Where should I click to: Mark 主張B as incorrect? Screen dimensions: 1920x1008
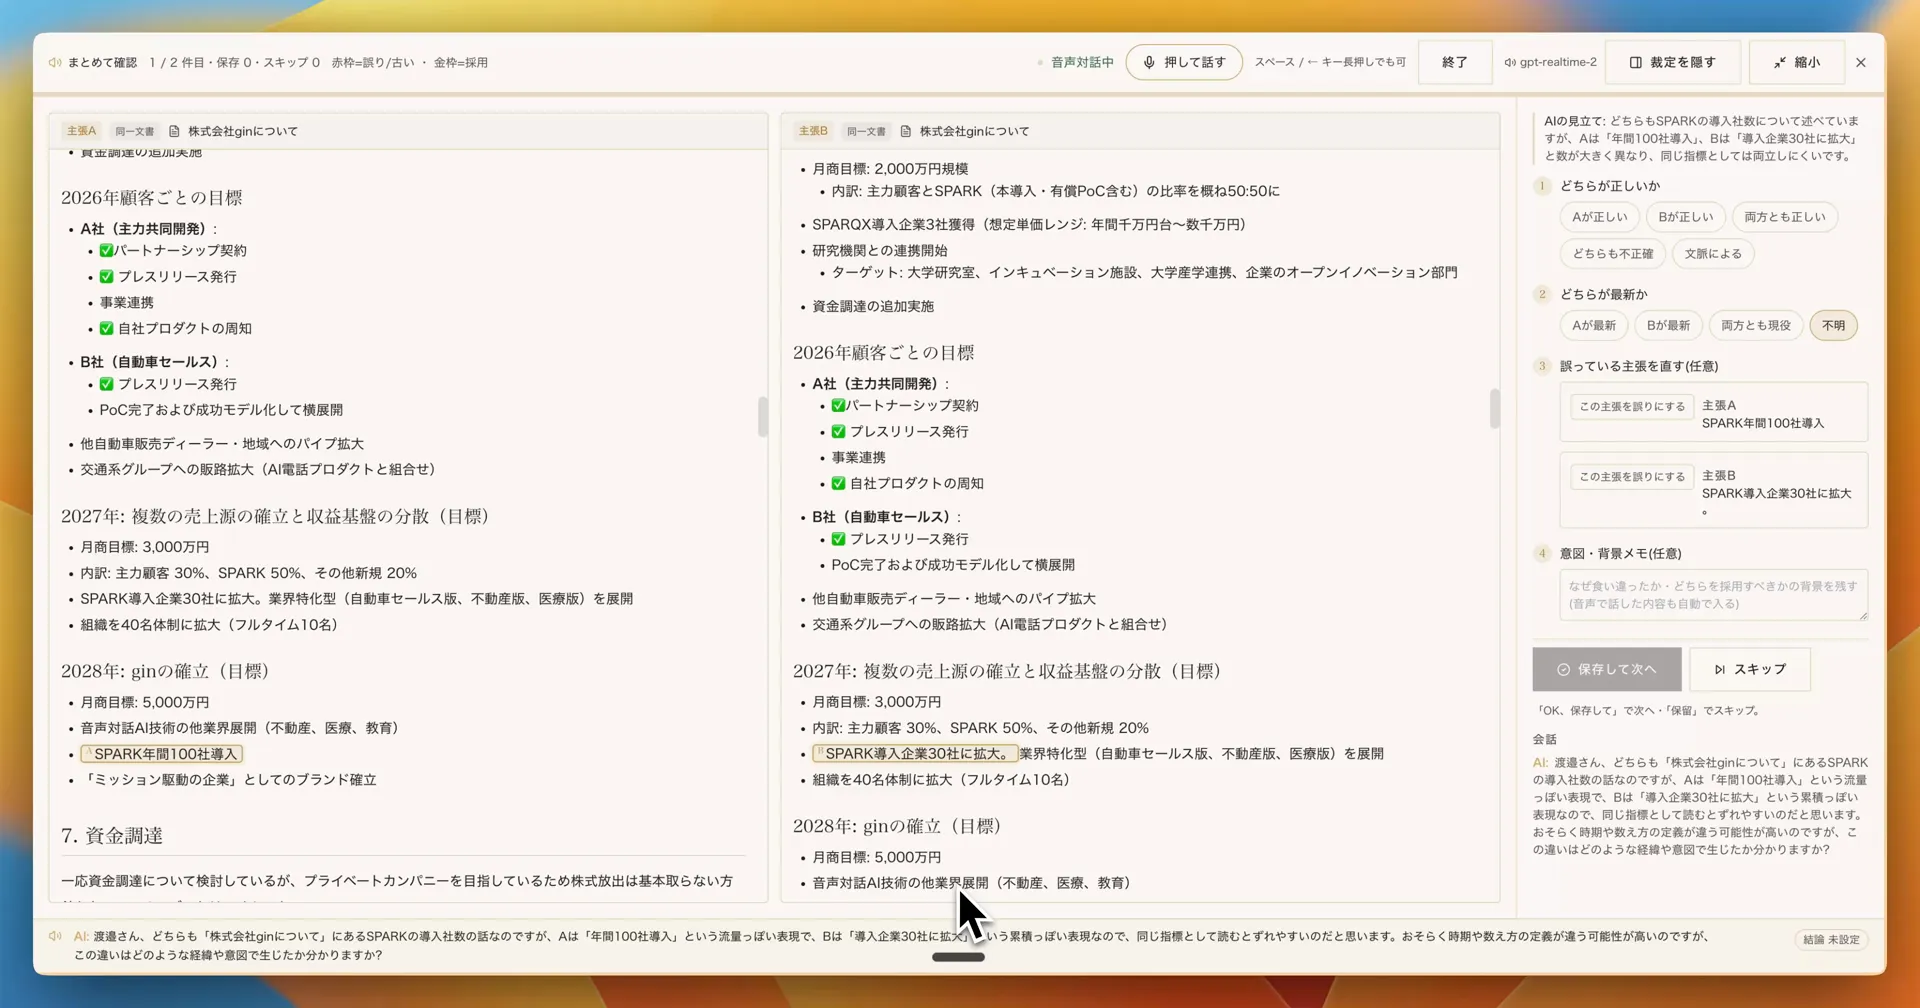pyautogui.click(x=1632, y=477)
